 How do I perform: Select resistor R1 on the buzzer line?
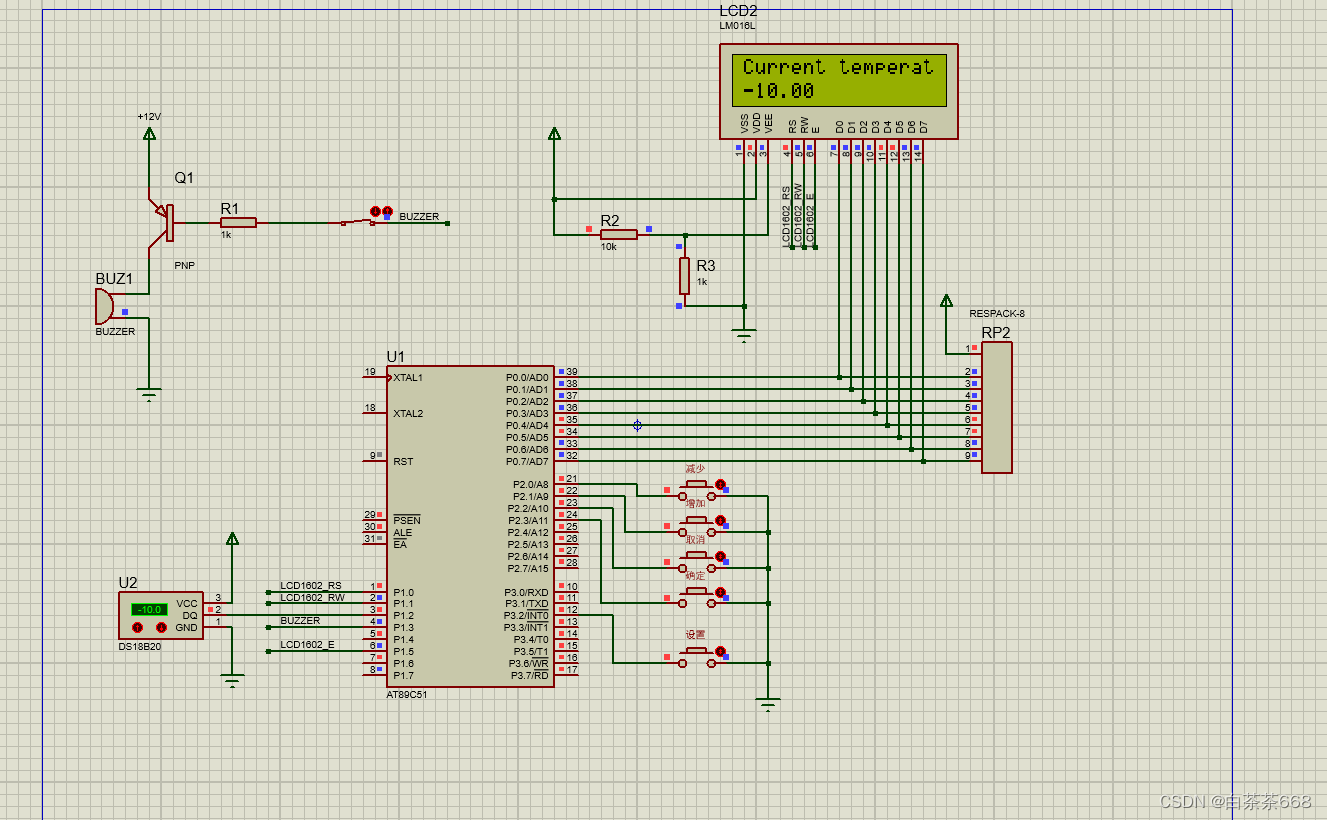(238, 222)
